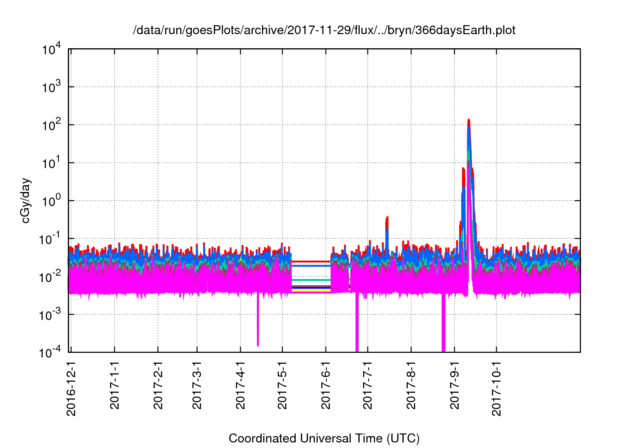Select the 2017-2-1 date tick label
Viewport: 640px width, 448px height.
click(x=158, y=384)
